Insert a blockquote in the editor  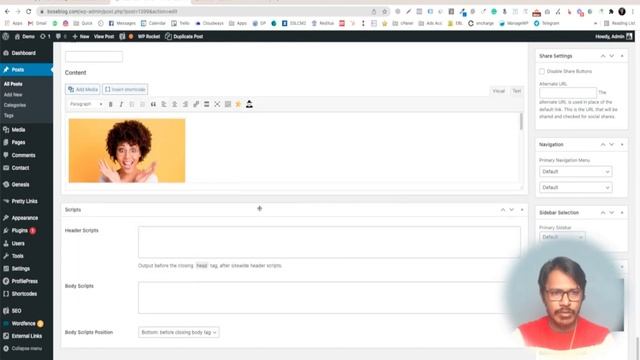pos(153,104)
